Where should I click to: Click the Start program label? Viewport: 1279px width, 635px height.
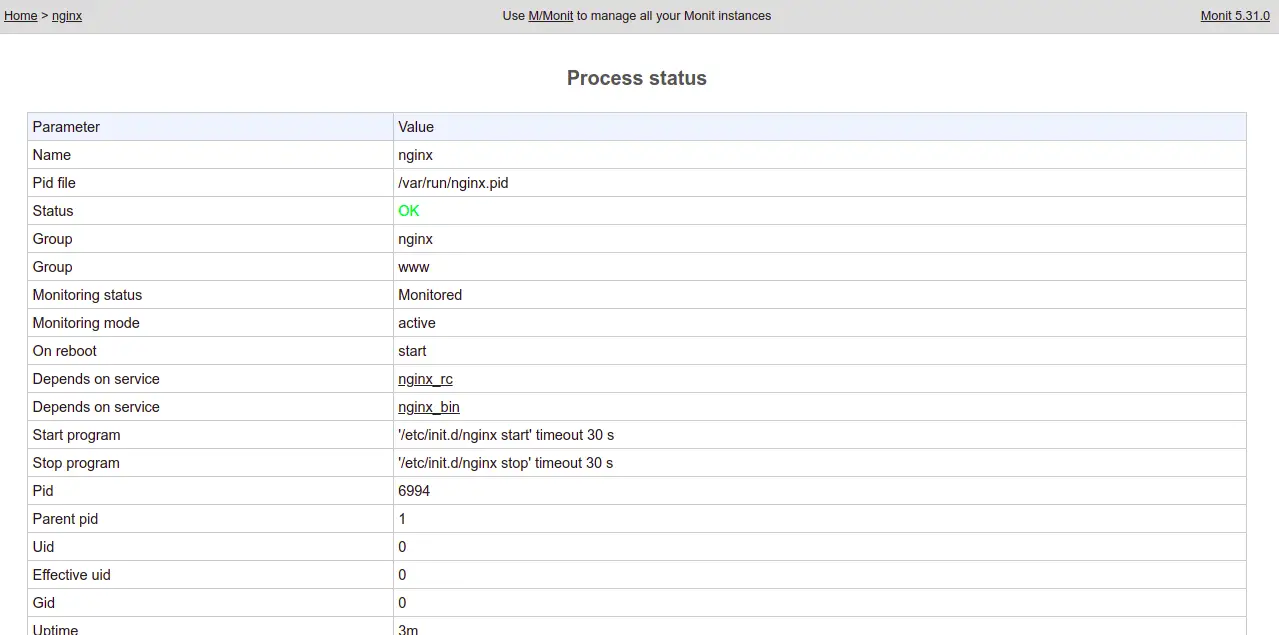click(x=76, y=435)
